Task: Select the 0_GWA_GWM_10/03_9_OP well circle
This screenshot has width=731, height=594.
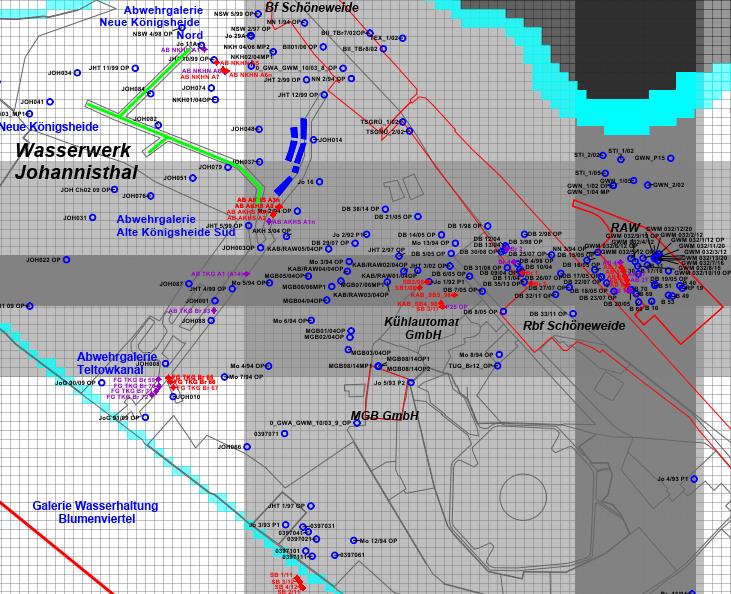Action: [x=357, y=423]
